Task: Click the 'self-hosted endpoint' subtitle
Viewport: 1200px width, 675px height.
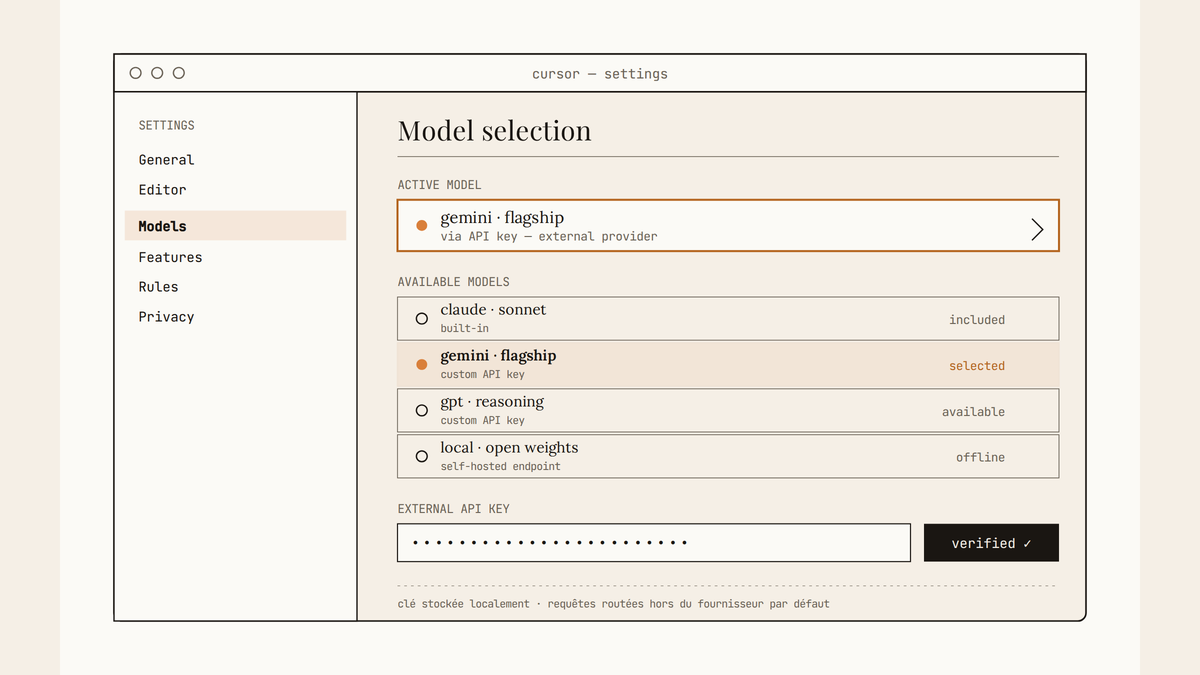Action: click(500, 466)
